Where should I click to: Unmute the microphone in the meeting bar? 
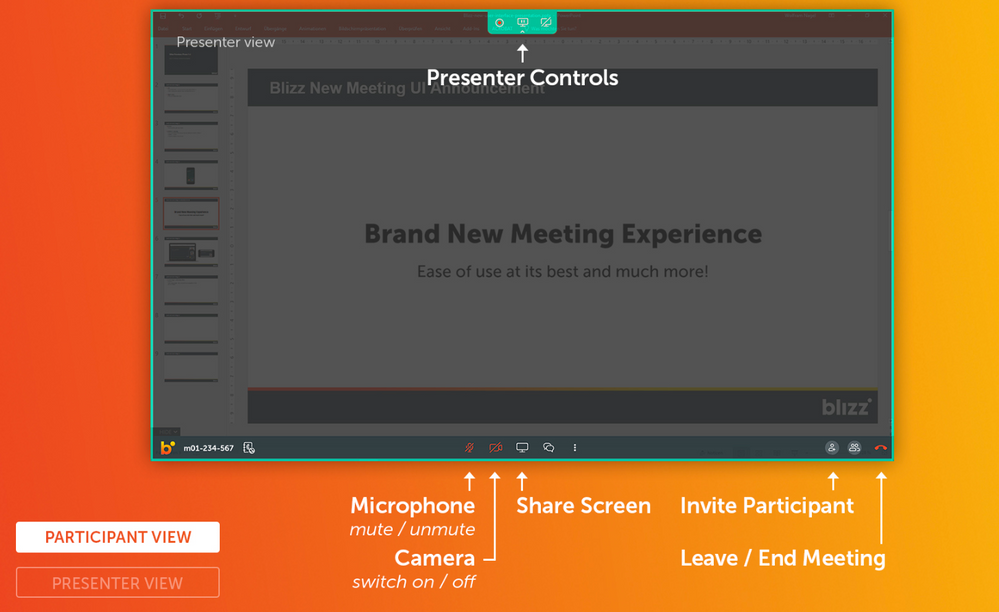tap(470, 448)
